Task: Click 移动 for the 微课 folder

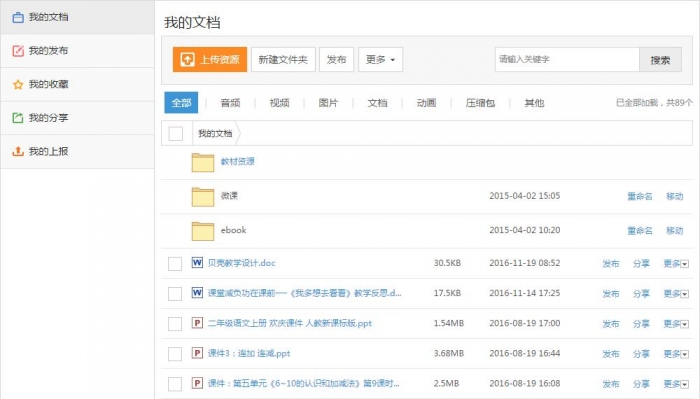Action: tap(675, 196)
